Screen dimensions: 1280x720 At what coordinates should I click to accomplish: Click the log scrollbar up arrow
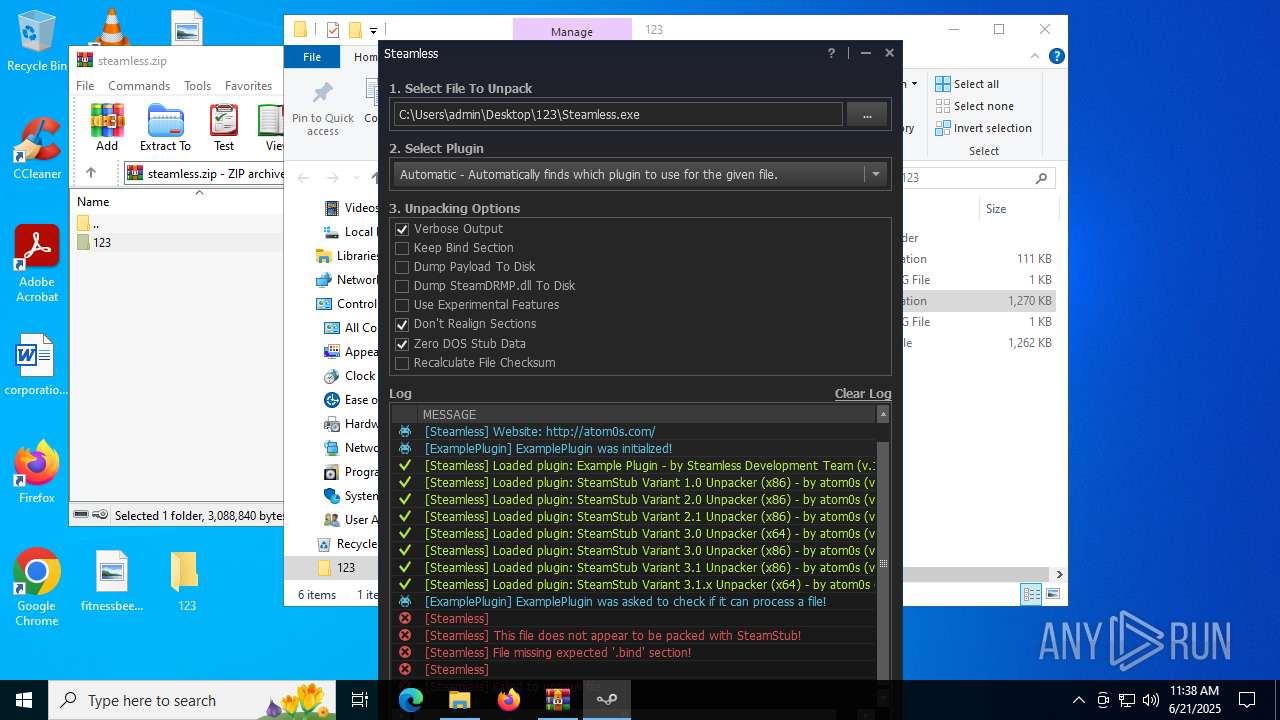pos(883,414)
